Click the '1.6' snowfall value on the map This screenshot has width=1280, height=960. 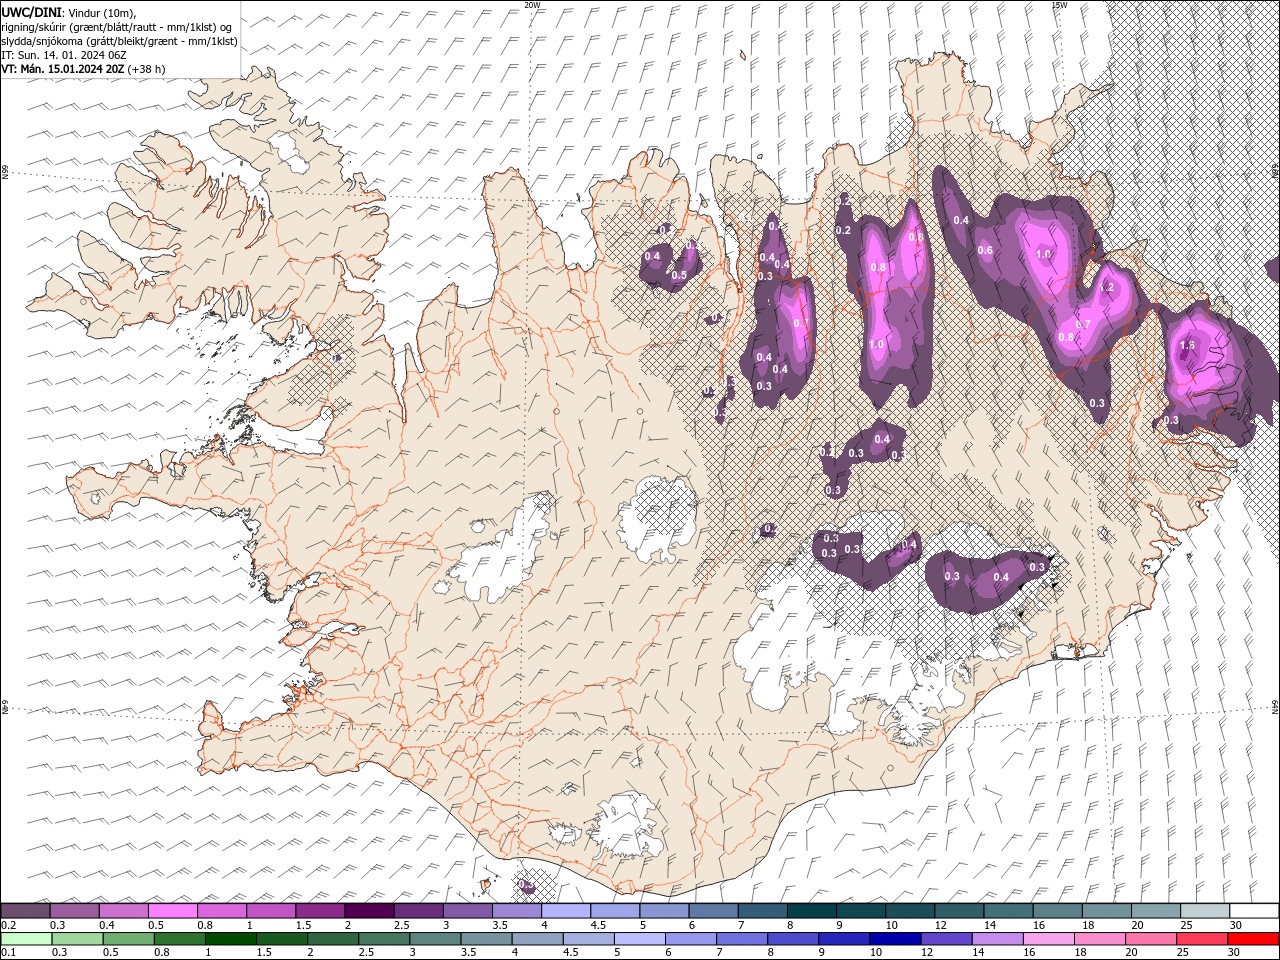[x=1187, y=345]
